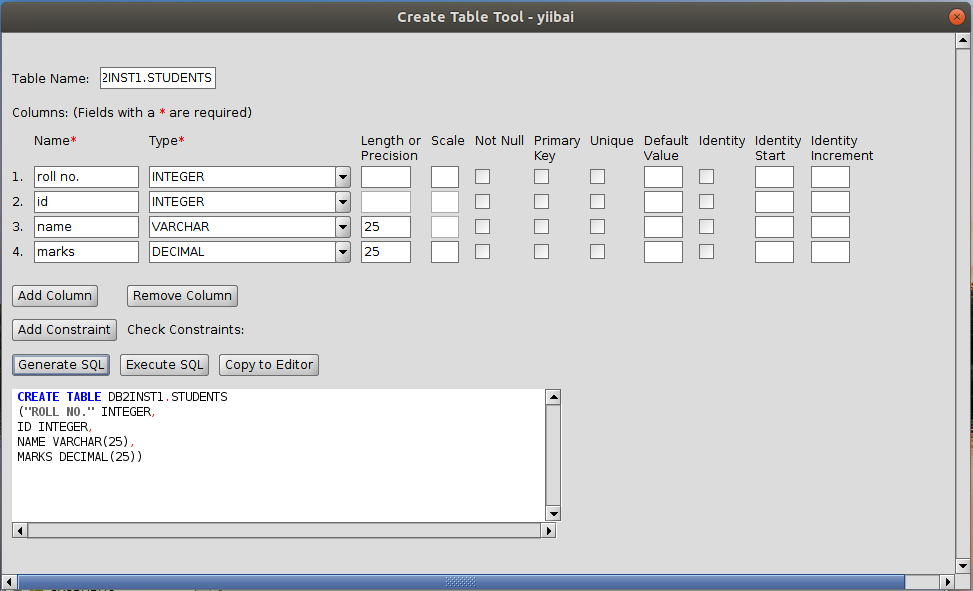Click the Add Column button

click(x=55, y=296)
